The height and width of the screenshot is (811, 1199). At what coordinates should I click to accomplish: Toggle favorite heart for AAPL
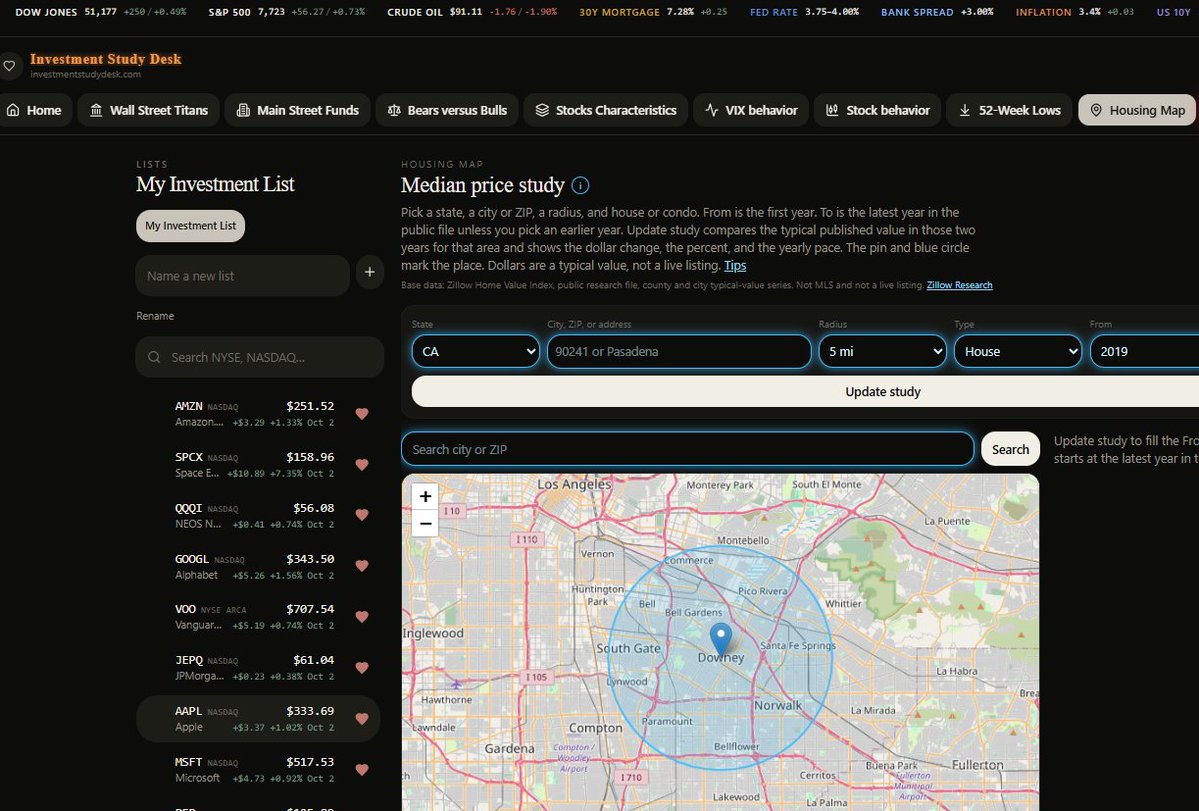[x=362, y=719]
